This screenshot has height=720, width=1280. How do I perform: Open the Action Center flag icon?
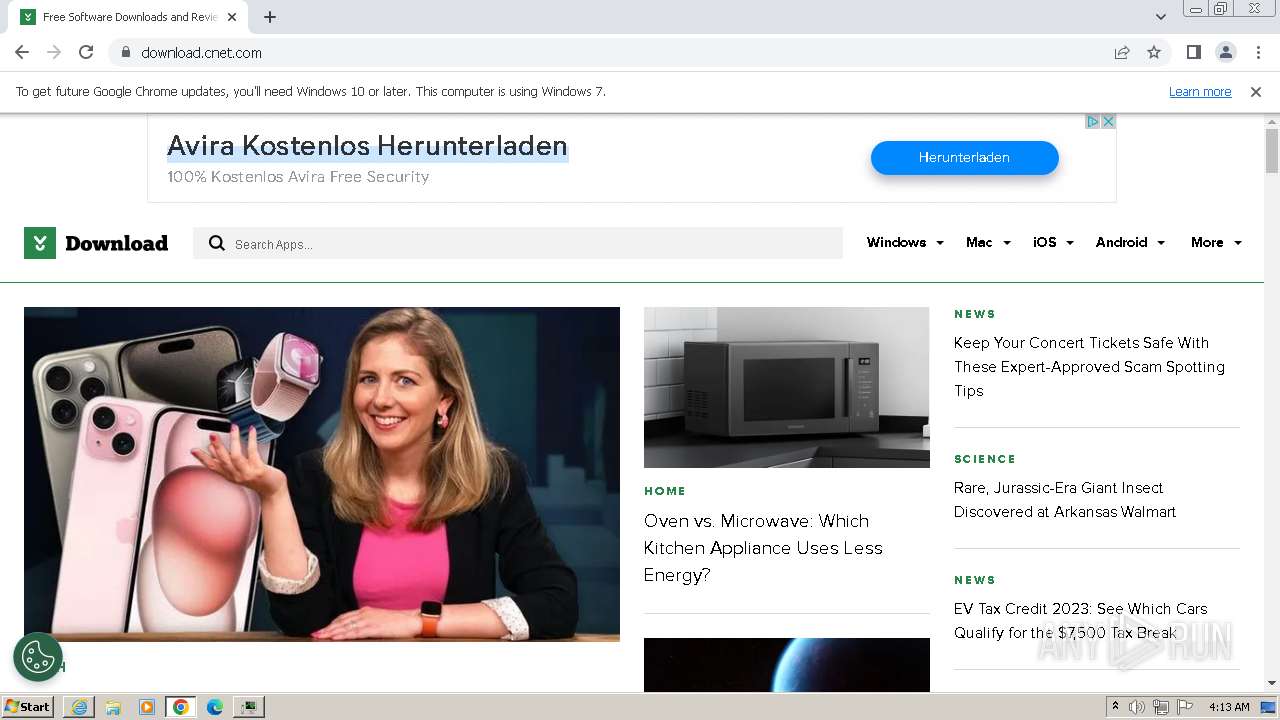1185,707
